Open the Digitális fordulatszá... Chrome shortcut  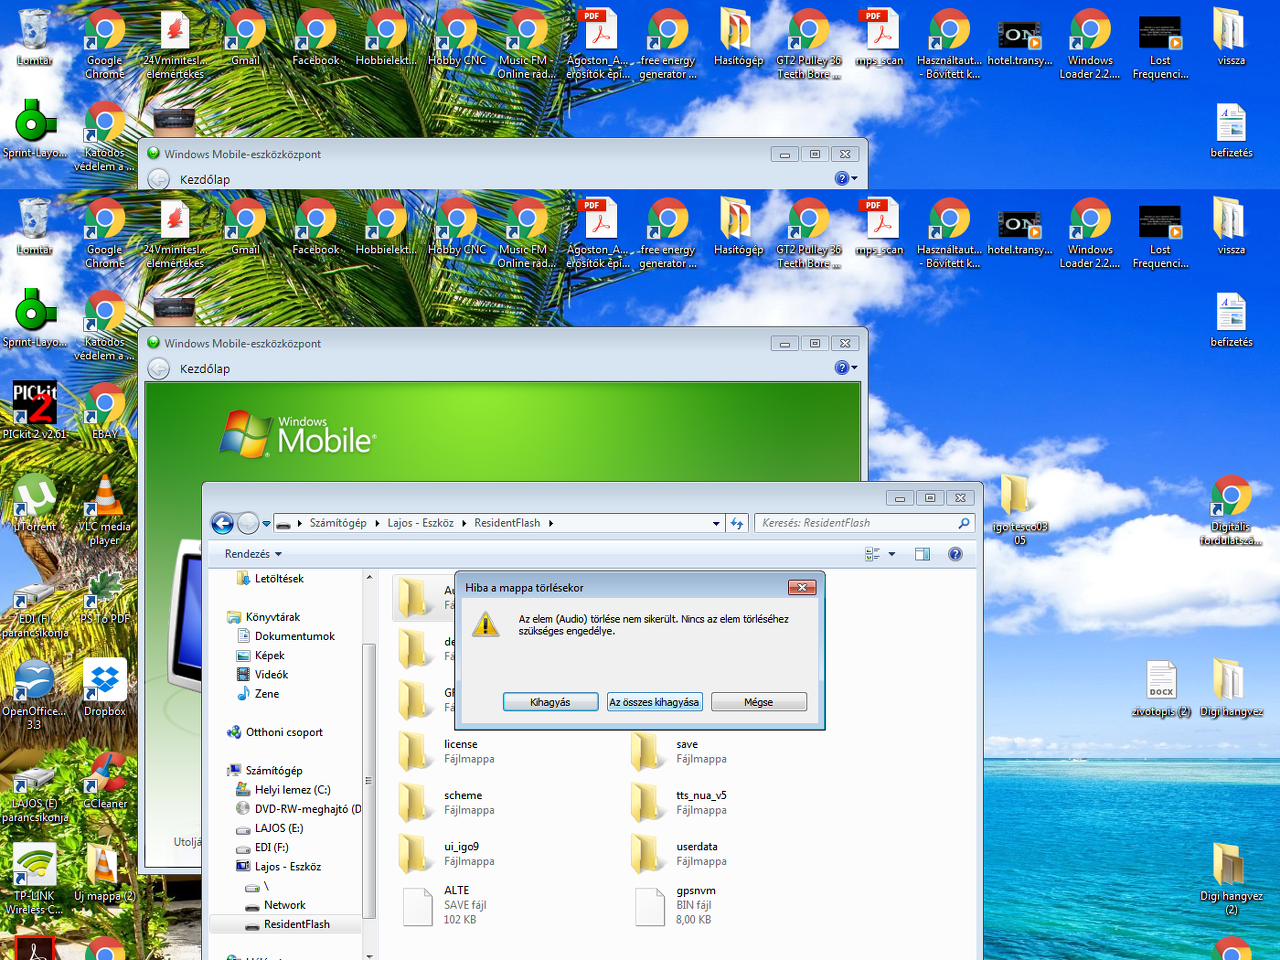point(1230,509)
